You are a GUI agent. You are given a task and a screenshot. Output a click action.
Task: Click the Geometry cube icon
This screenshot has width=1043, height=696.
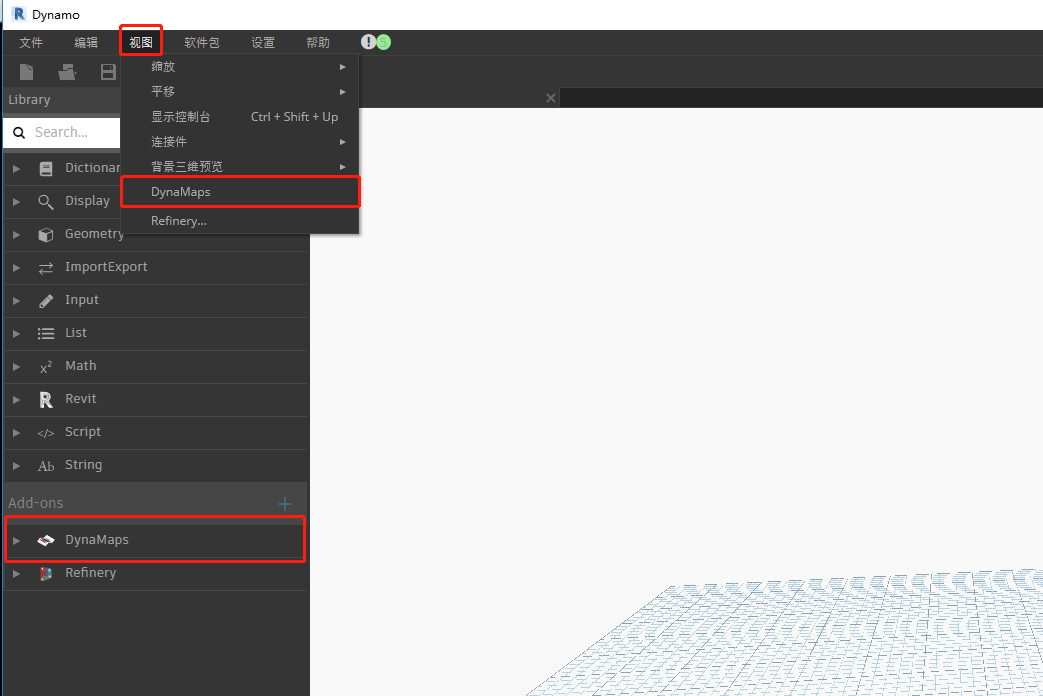click(x=46, y=234)
